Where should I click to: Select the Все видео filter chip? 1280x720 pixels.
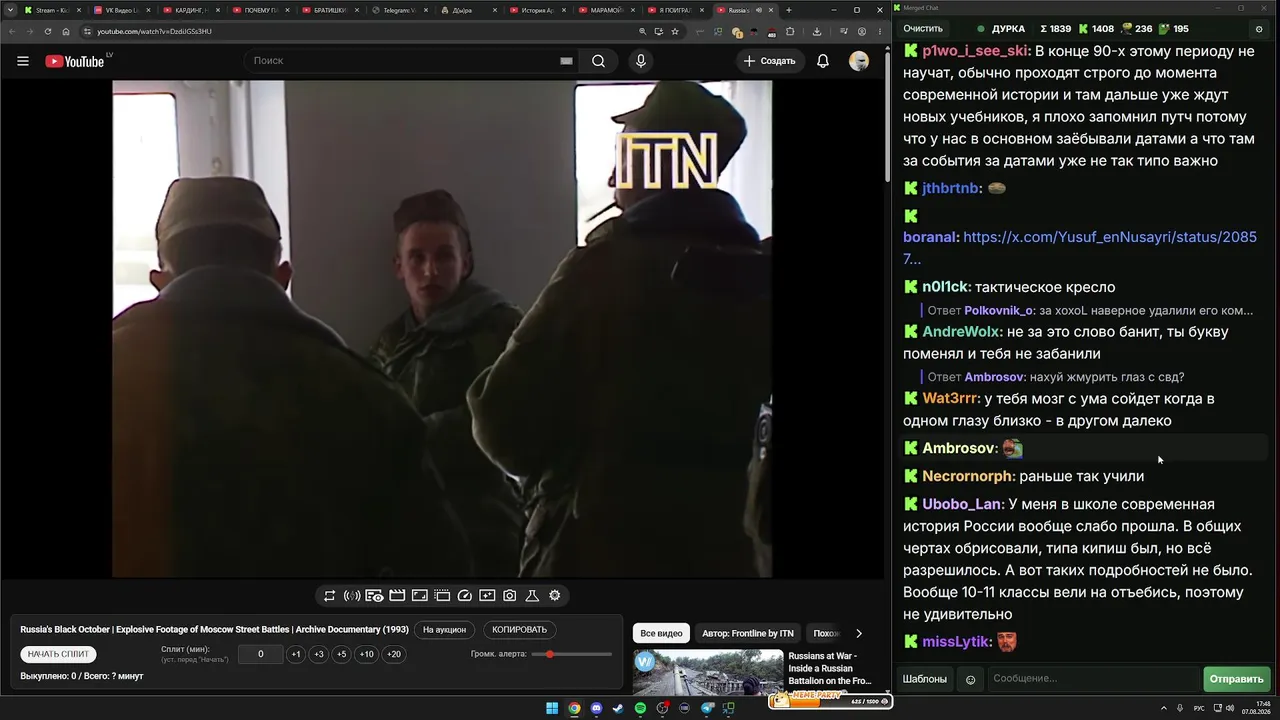(662, 633)
